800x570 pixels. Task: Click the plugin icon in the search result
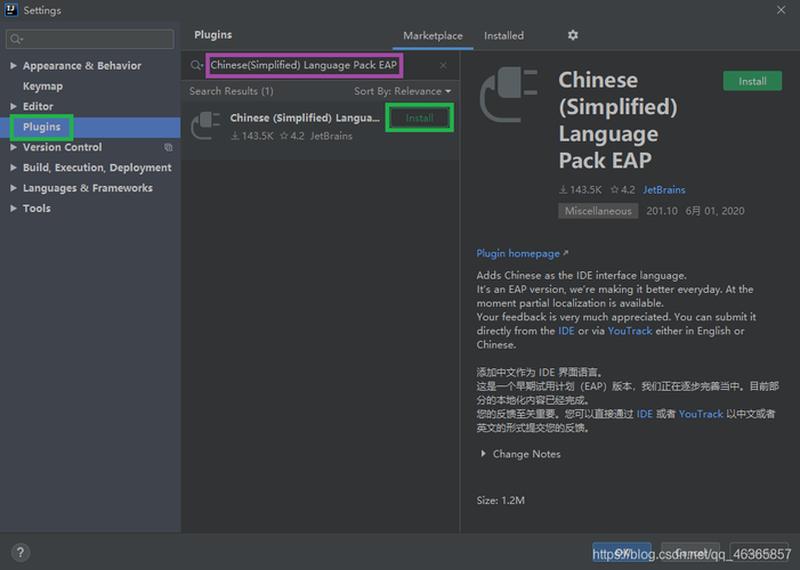pyautogui.click(x=206, y=126)
